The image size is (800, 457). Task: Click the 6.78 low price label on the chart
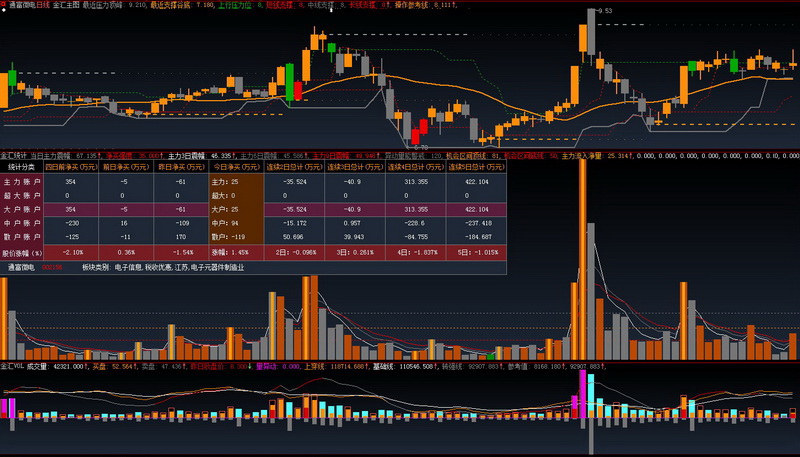[420, 147]
